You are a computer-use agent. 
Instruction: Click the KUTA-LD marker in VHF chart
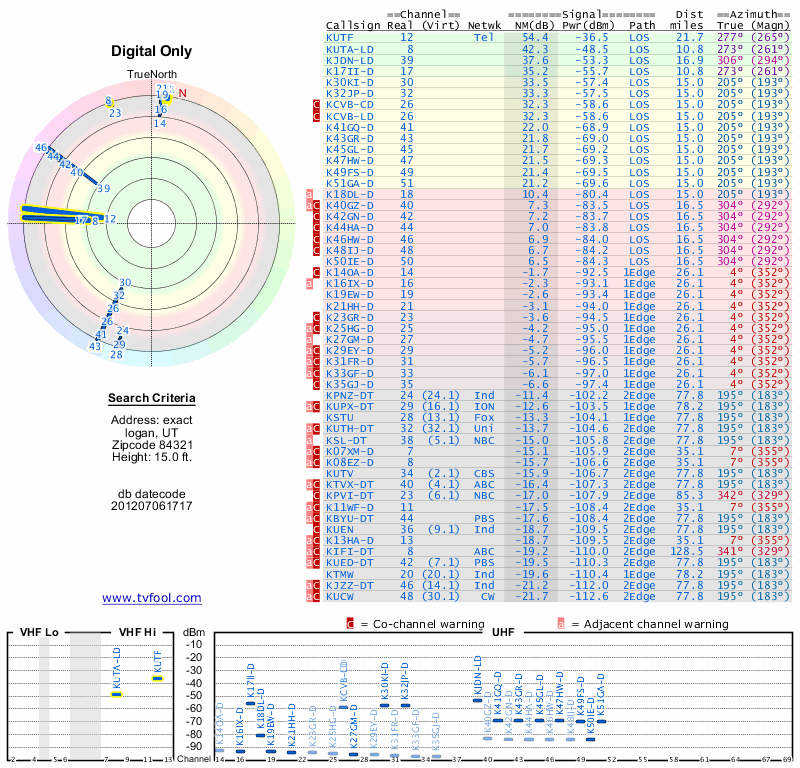coord(117,694)
